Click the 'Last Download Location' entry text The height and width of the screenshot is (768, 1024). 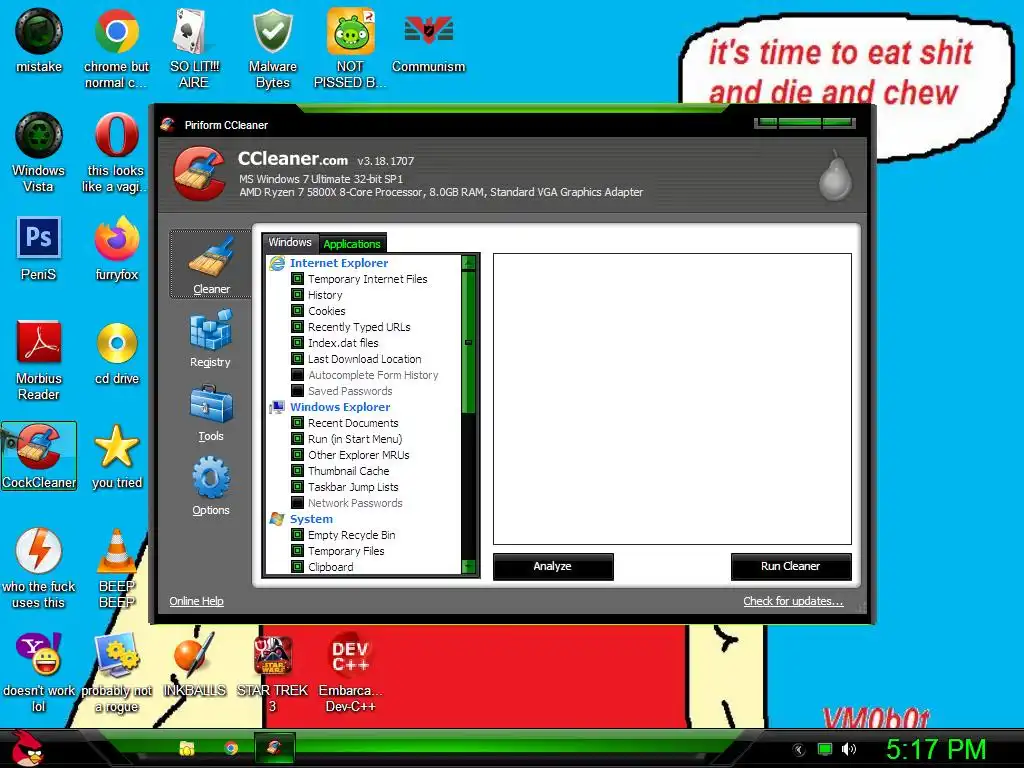click(364, 359)
